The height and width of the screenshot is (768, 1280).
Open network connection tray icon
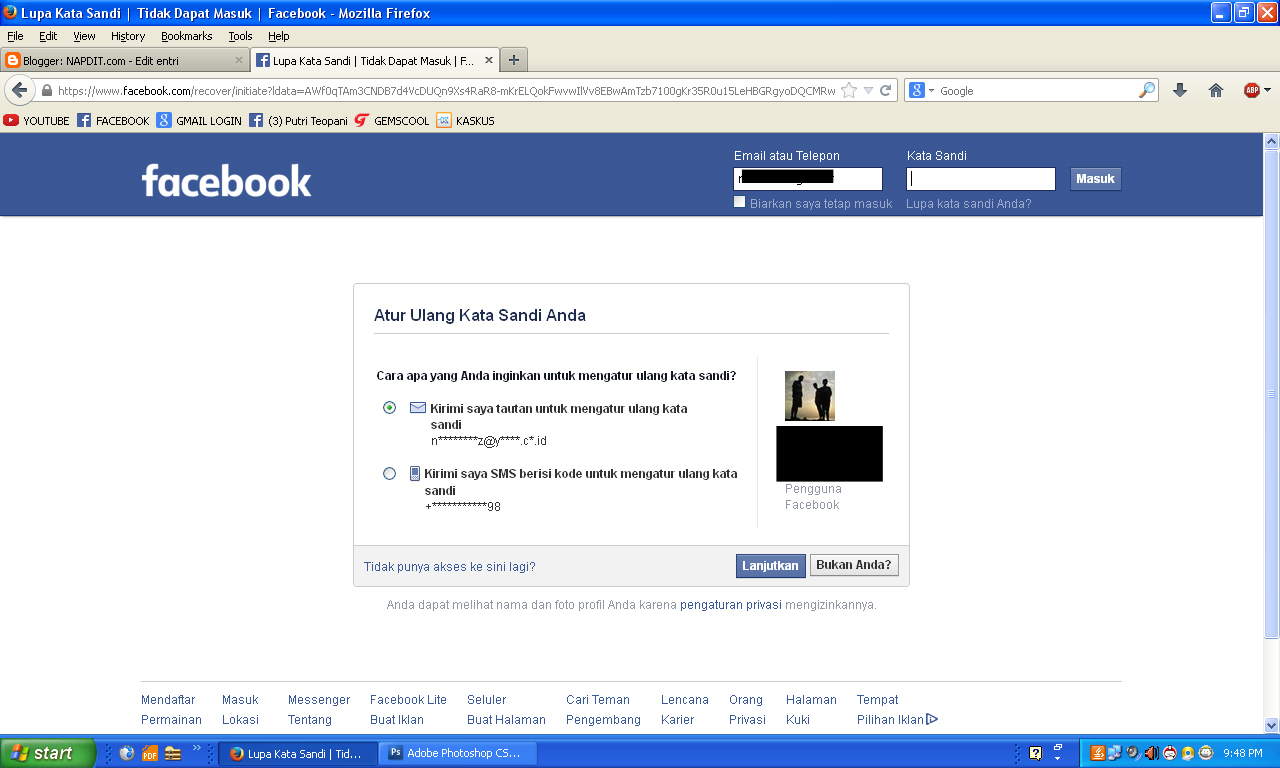click(x=1115, y=753)
